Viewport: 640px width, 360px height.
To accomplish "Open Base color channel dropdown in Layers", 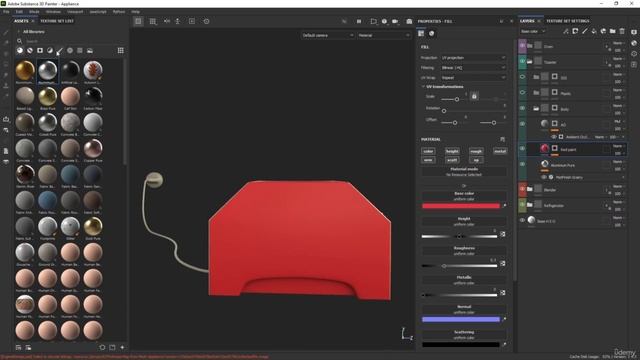I will [533, 31].
